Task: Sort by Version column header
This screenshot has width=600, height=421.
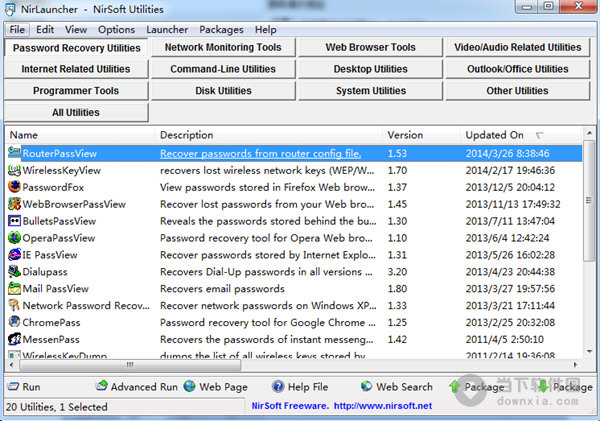Action: pyautogui.click(x=421, y=135)
